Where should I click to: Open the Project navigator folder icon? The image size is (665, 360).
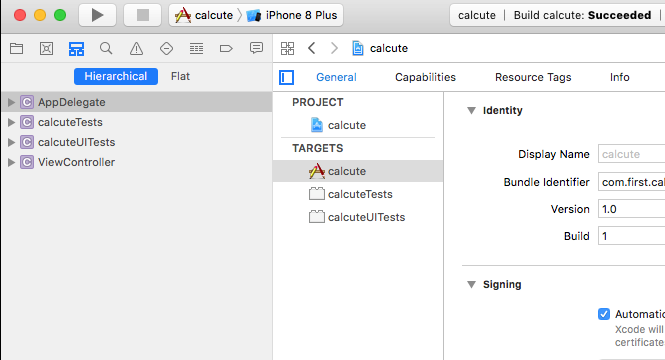tap(17, 48)
